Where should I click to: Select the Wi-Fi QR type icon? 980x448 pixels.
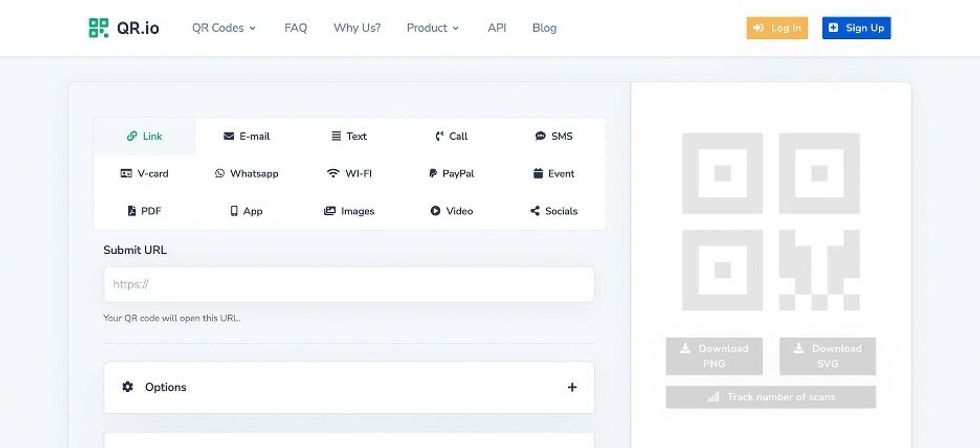333,174
